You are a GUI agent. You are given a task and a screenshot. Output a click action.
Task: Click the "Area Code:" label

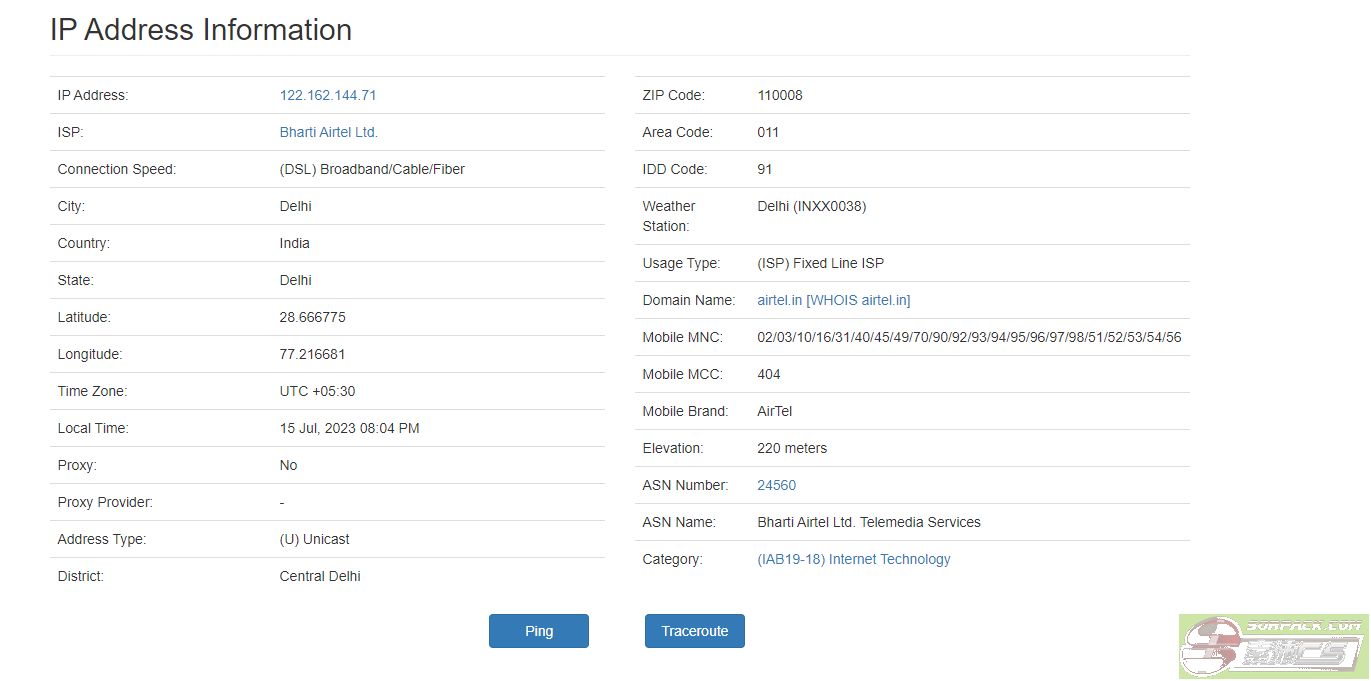pos(678,132)
